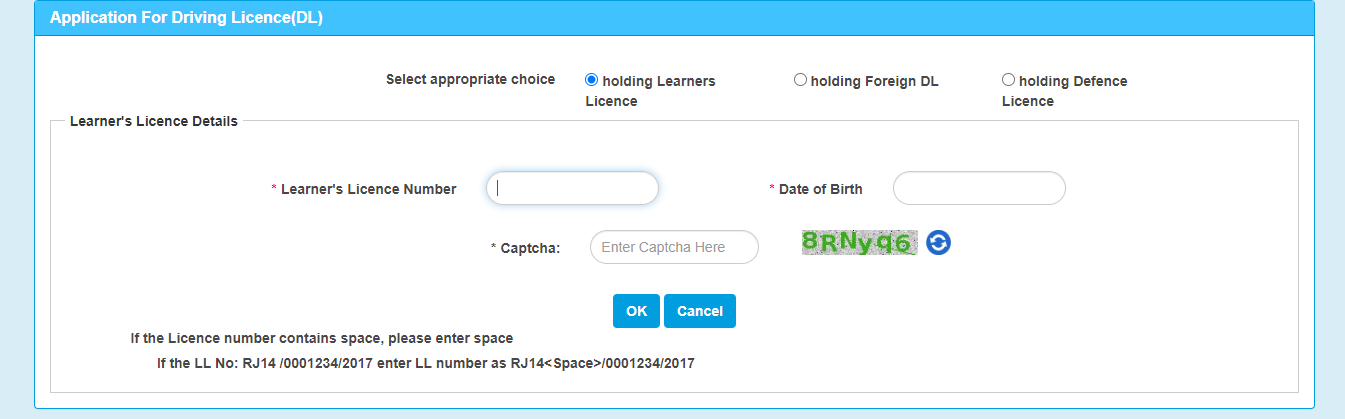Focus the Enter Captcha Here box

(674, 247)
